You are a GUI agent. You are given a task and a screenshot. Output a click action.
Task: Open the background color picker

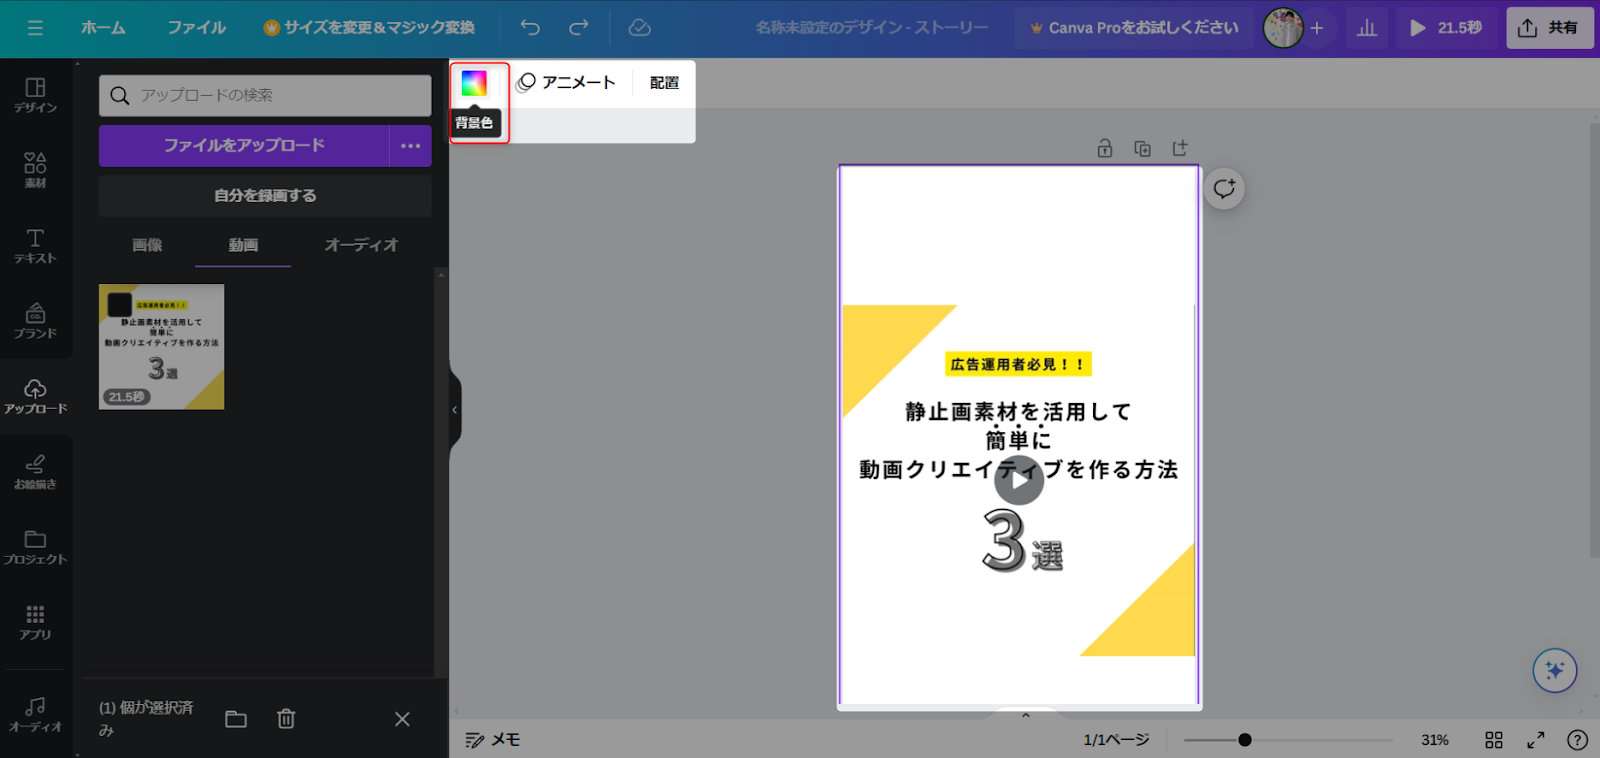(x=474, y=84)
